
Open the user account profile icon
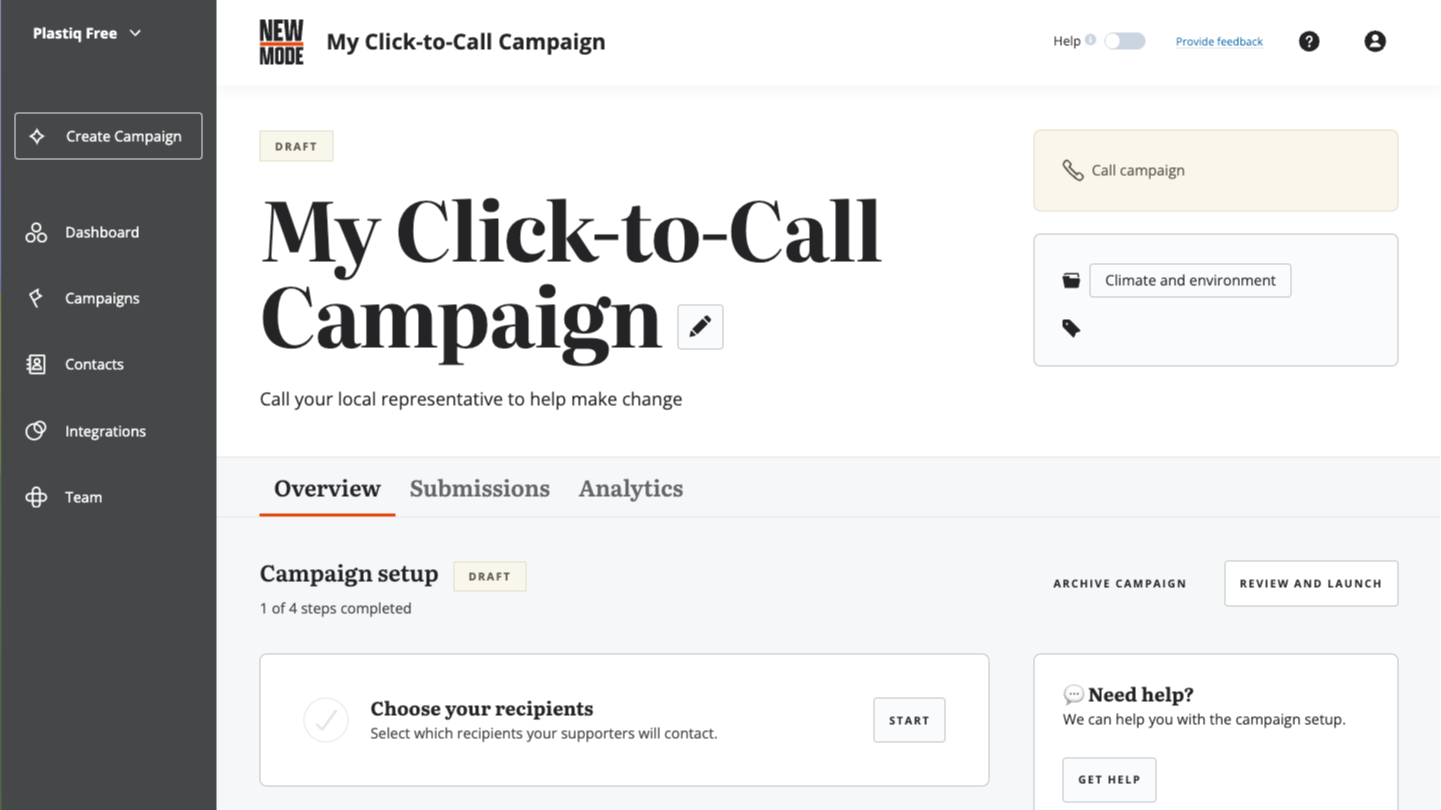point(1375,41)
